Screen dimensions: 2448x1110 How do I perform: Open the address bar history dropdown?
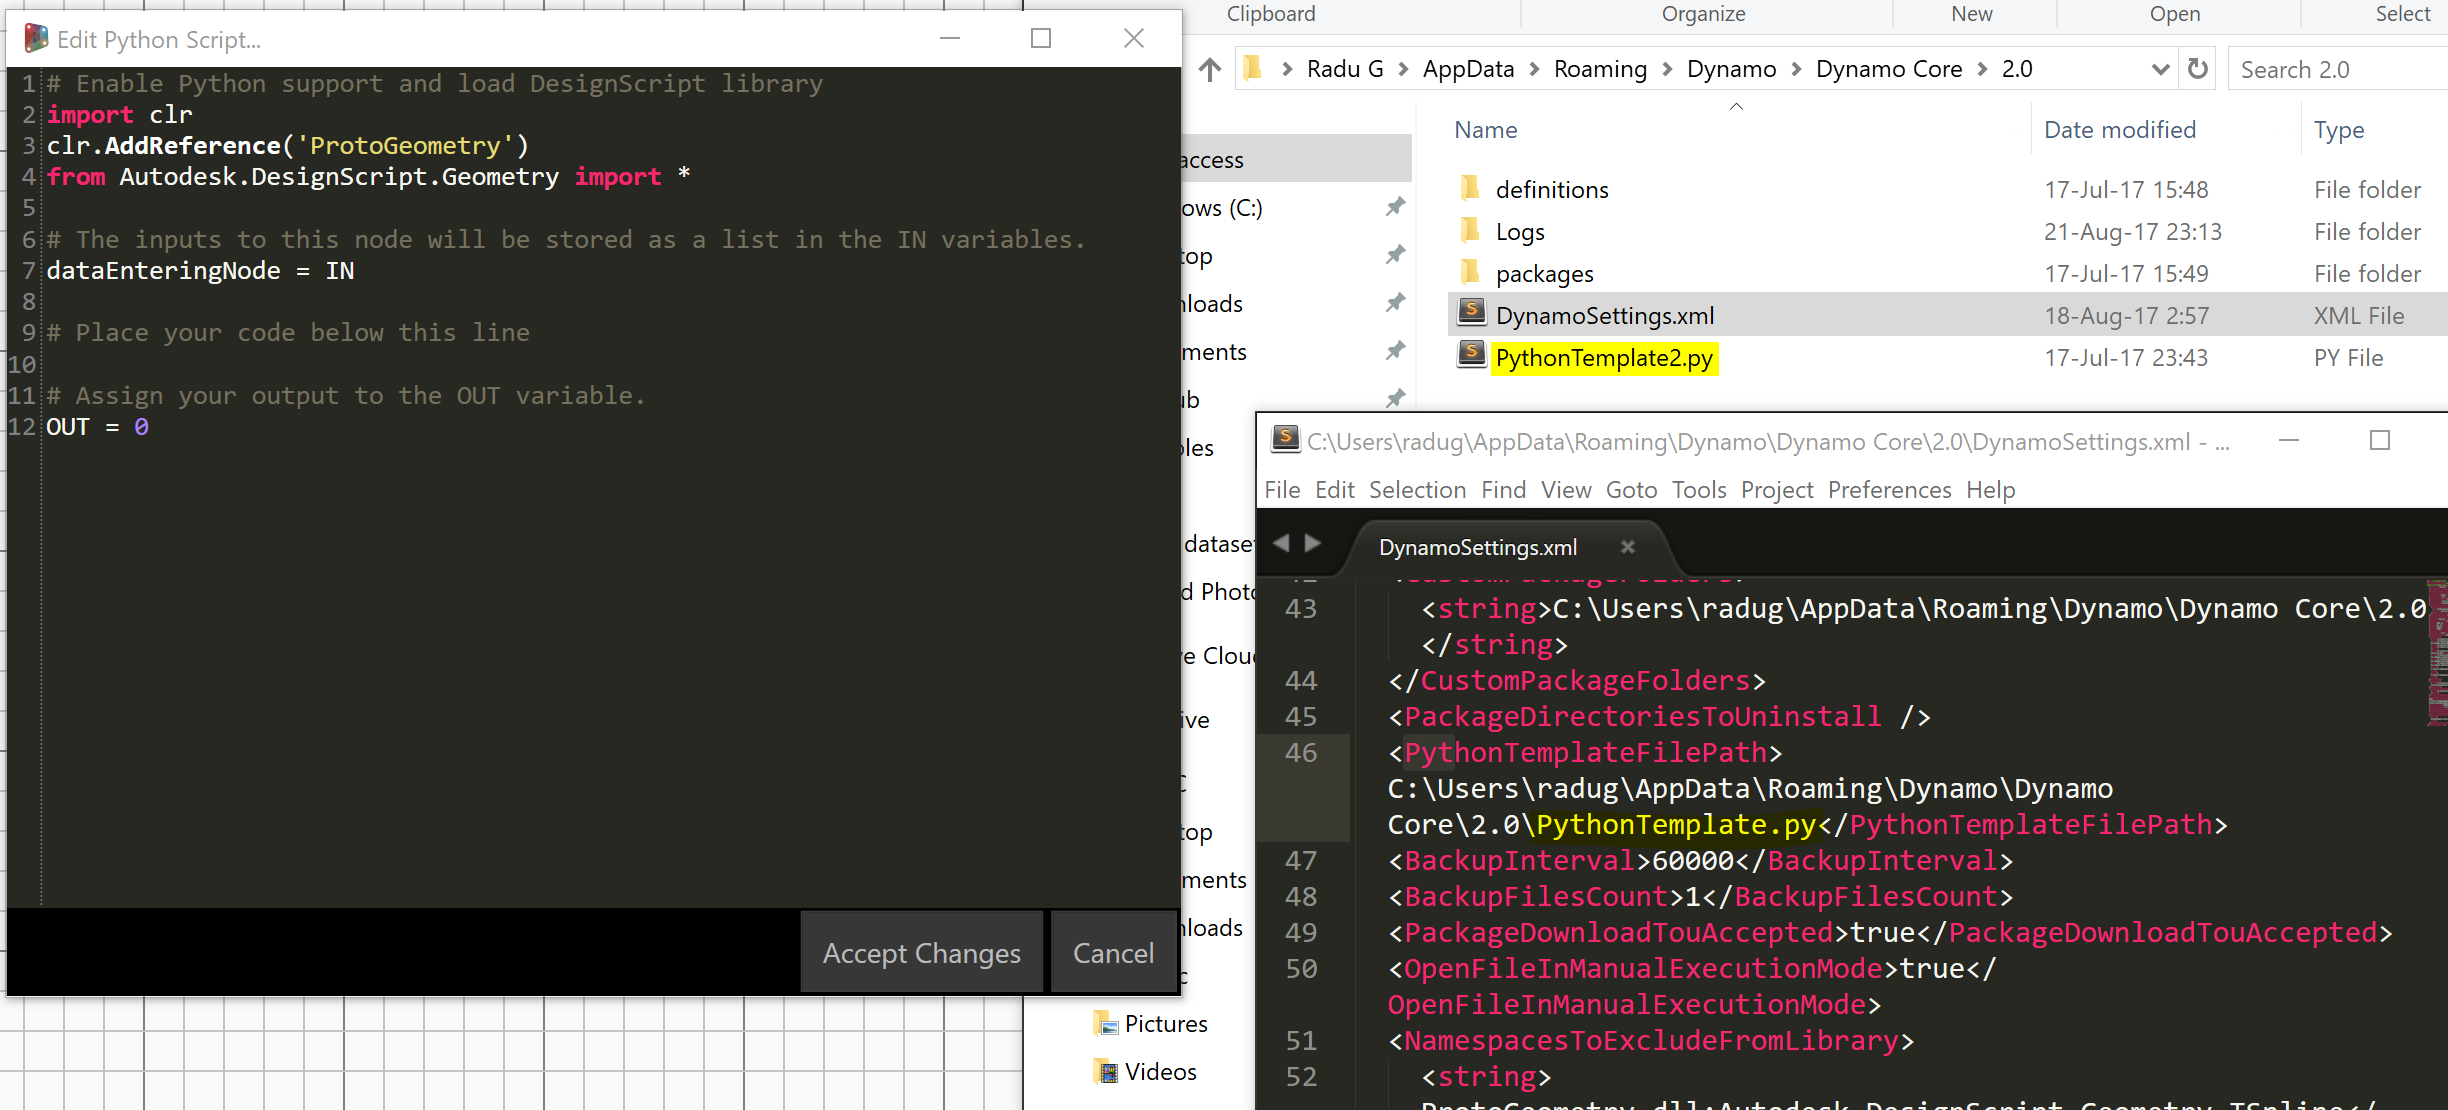(2160, 68)
